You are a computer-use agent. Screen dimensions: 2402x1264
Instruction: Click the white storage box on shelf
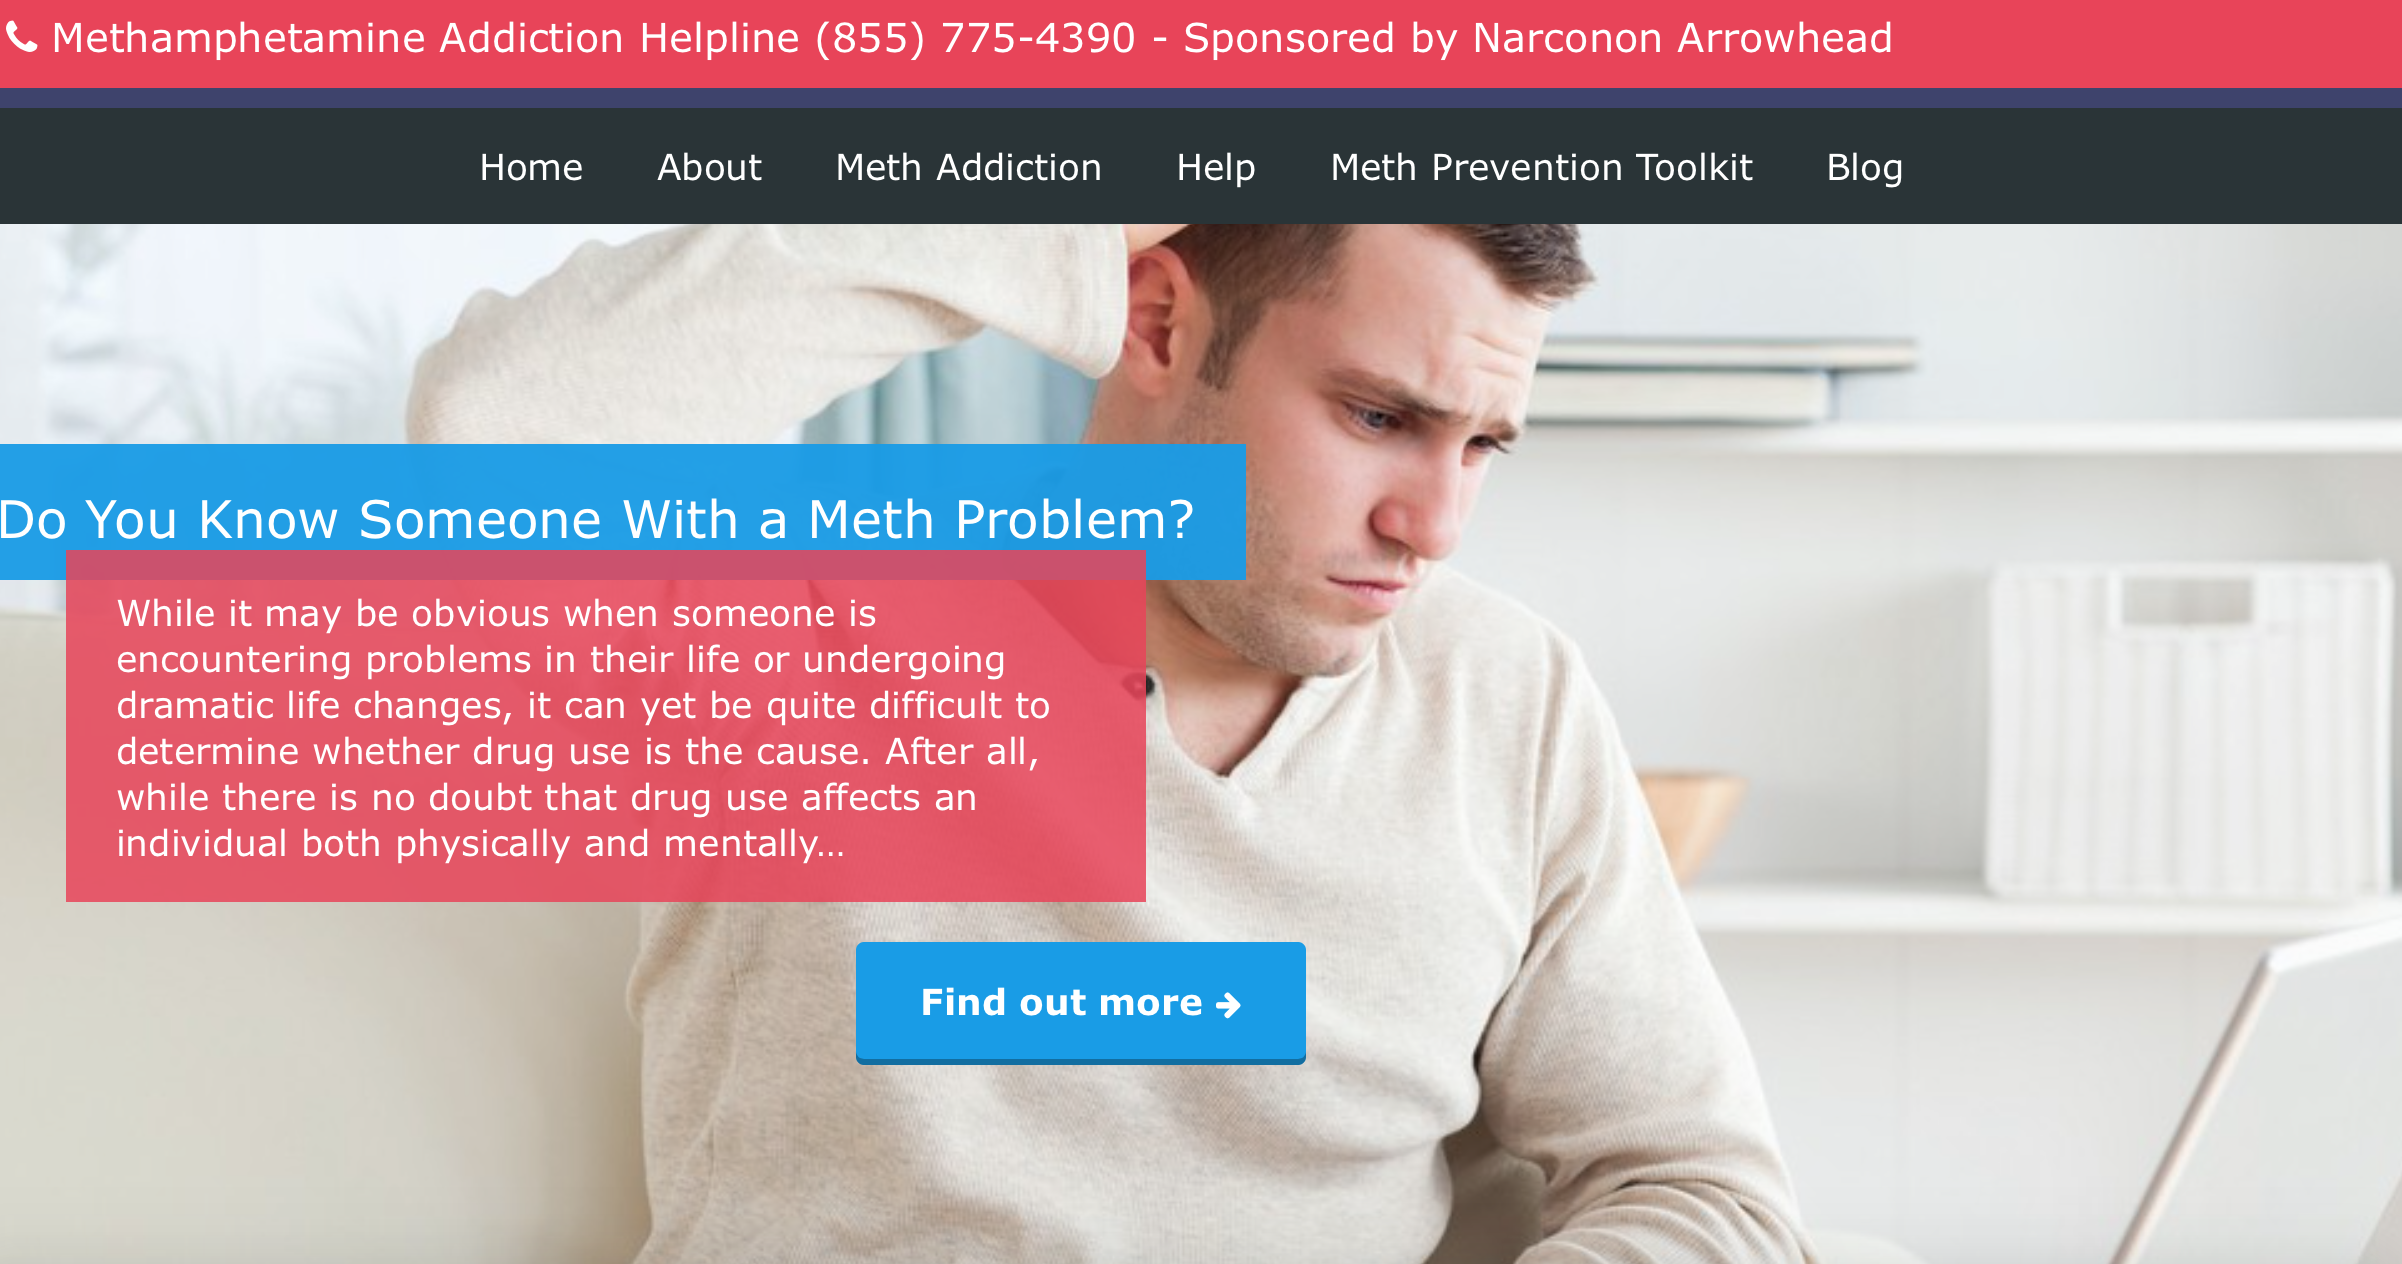click(2190, 730)
